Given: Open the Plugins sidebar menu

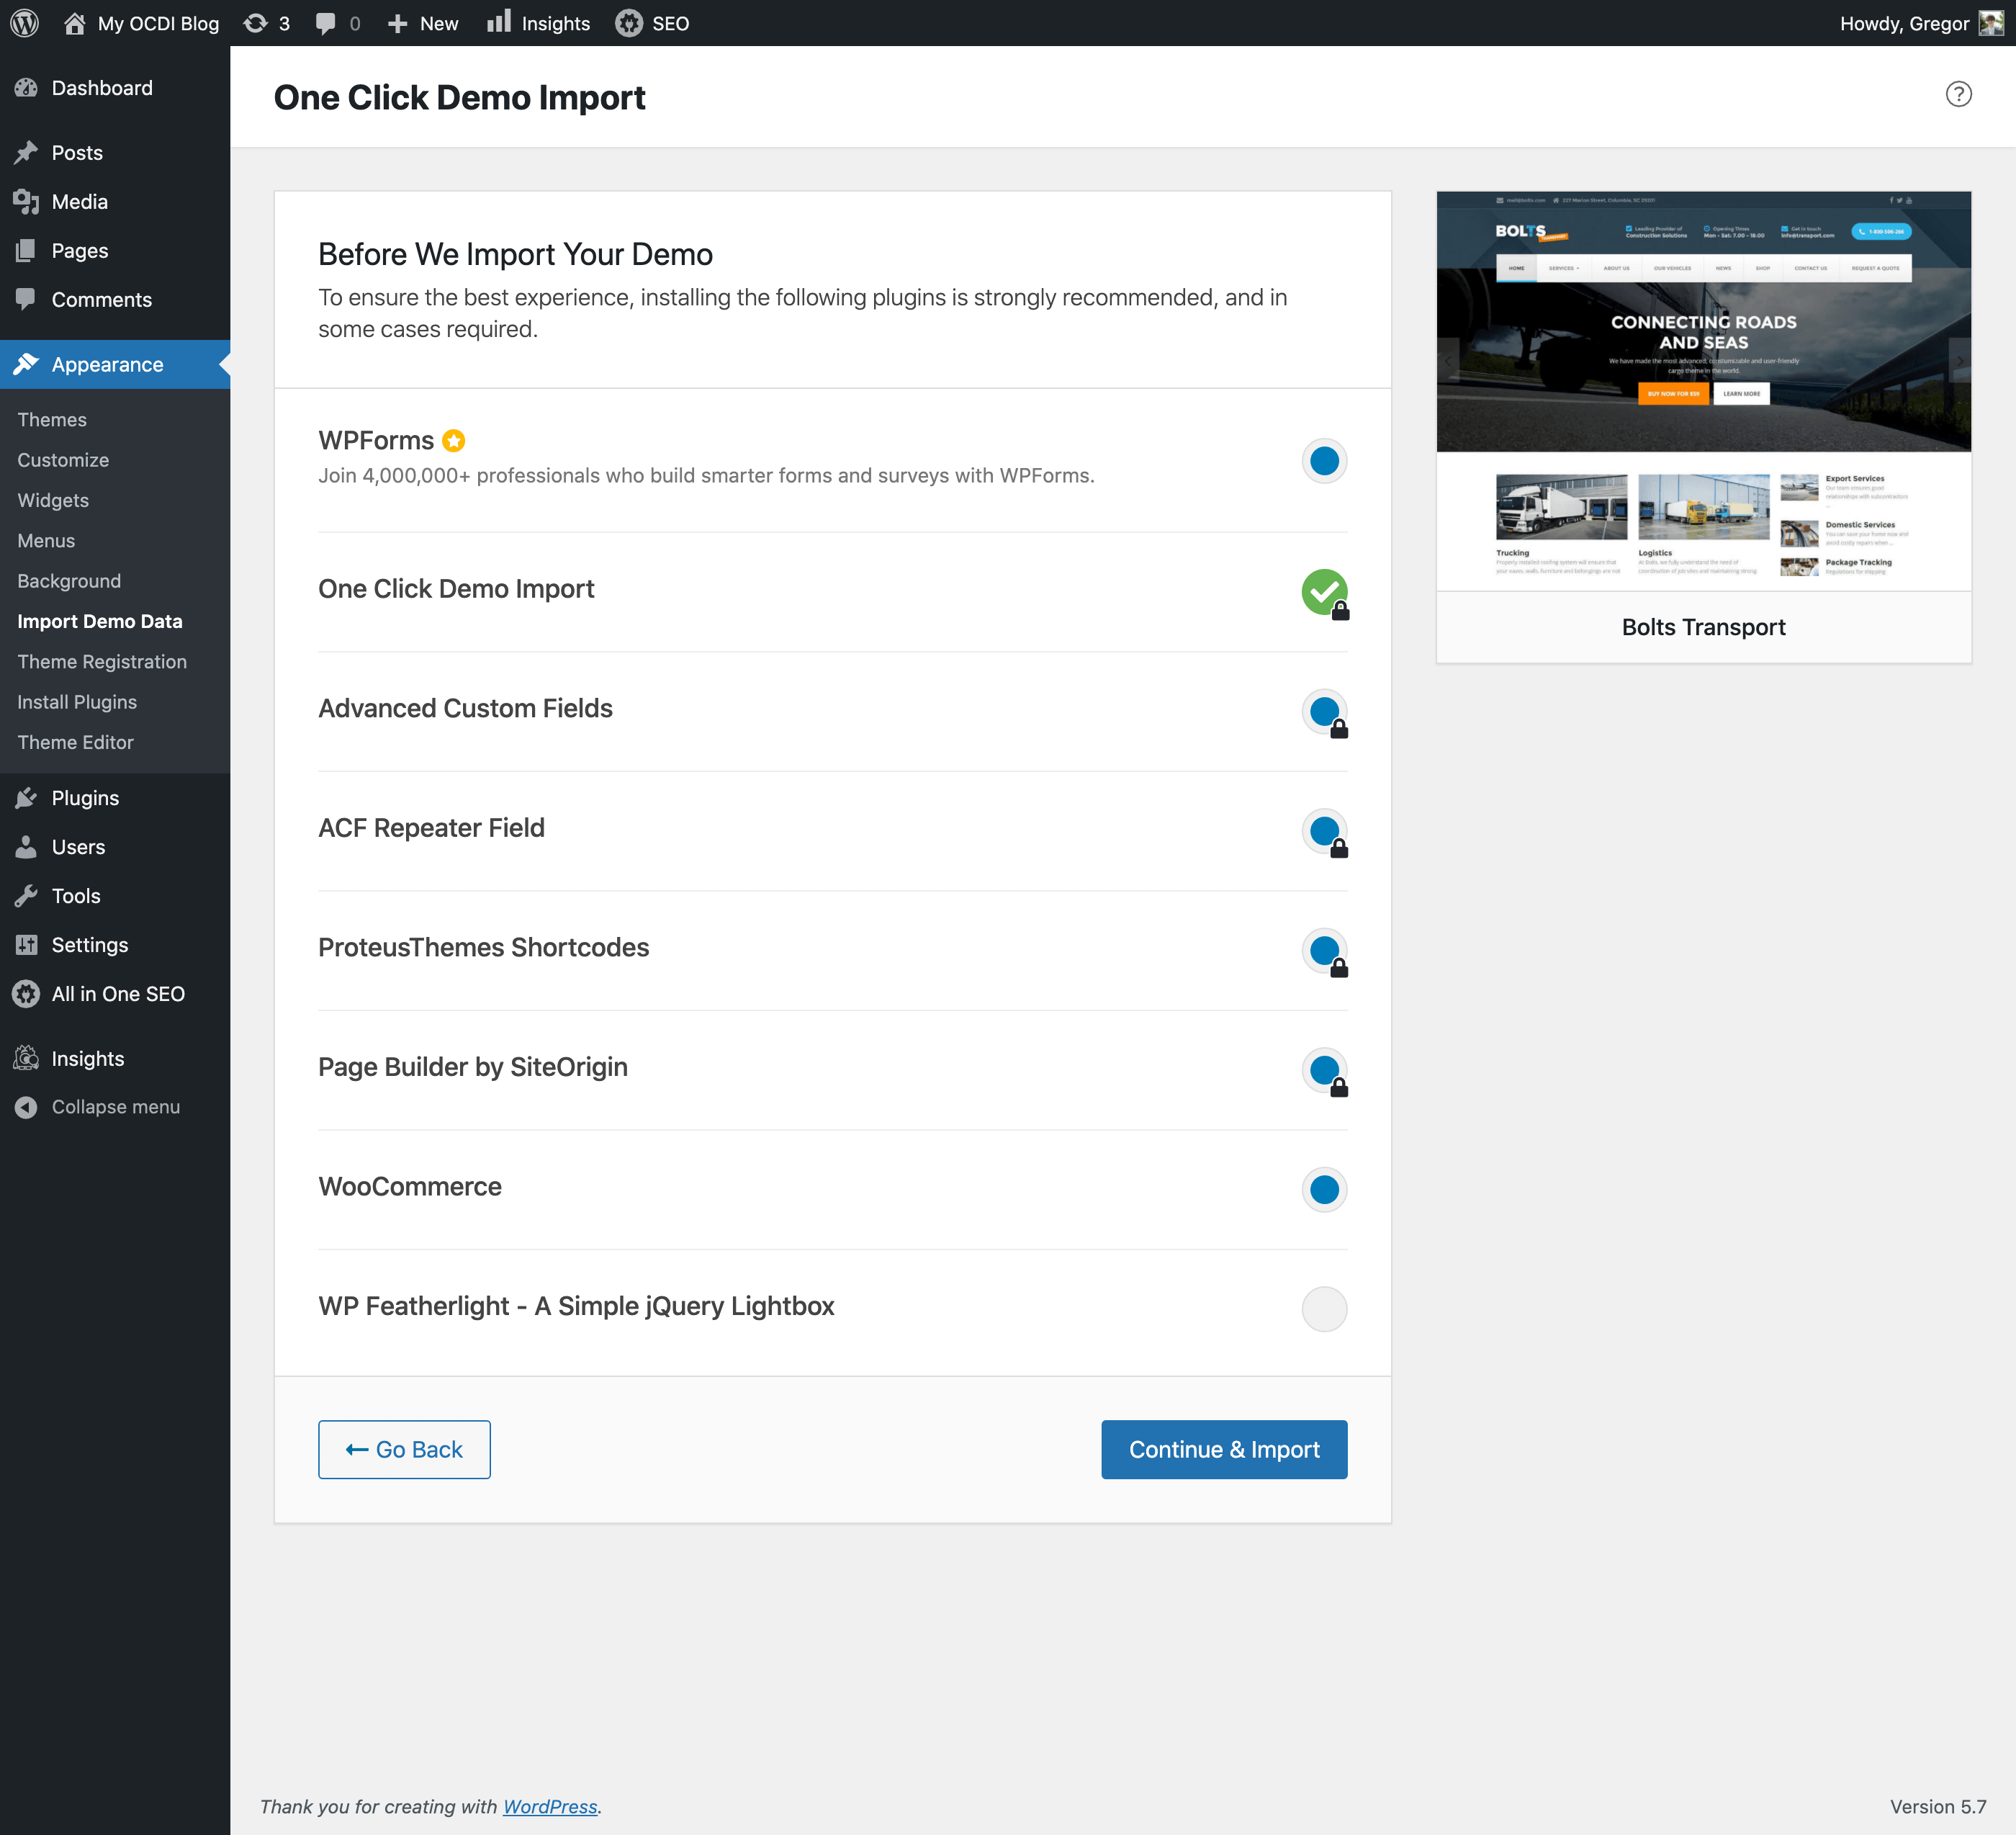Looking at the screenshot, I should [x=85, y=798].
